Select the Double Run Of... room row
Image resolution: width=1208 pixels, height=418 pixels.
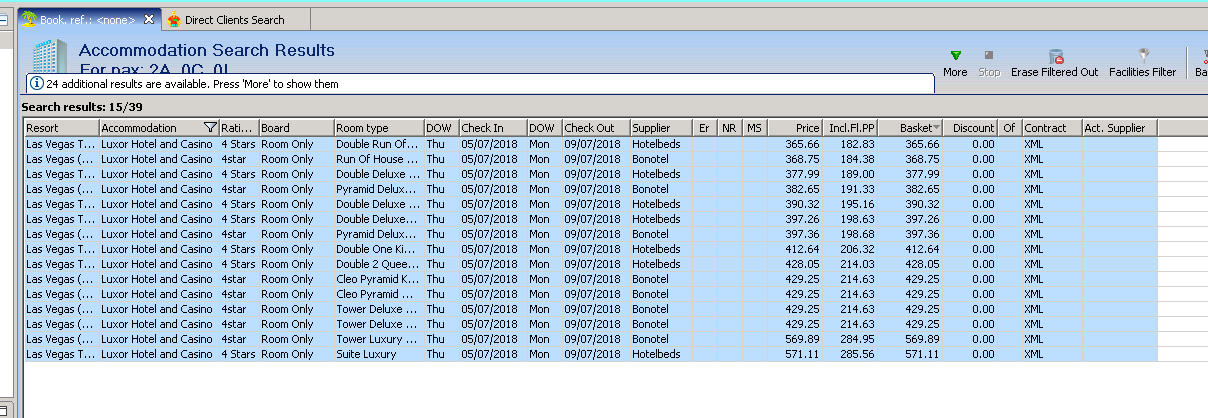click(x=590, y=144)
